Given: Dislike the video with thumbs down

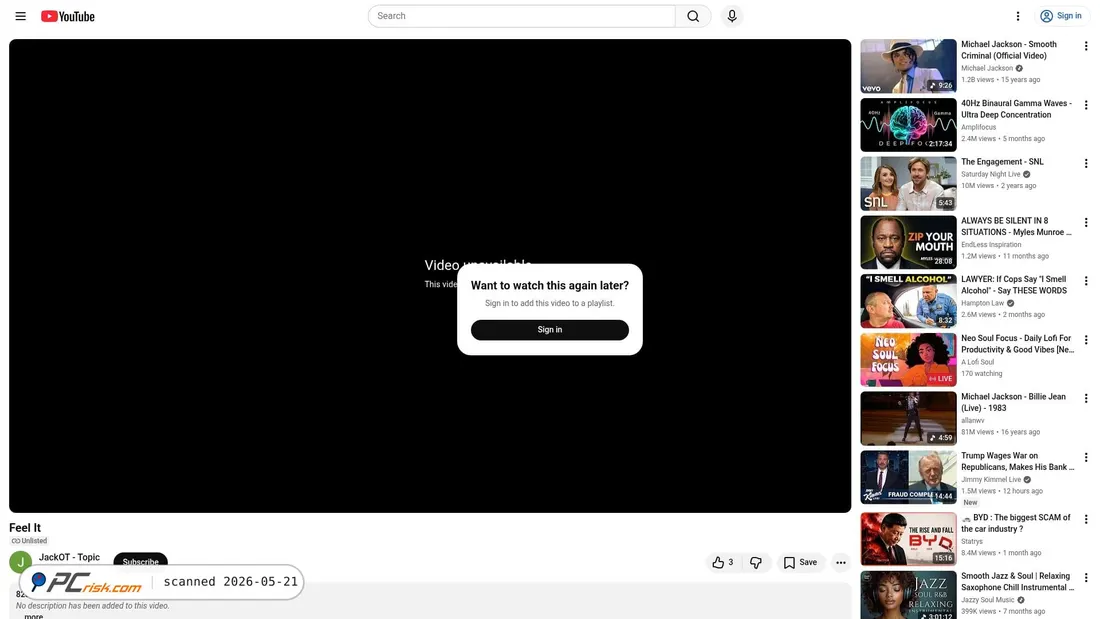Looking at the screenshot, I should click(756, 562).
